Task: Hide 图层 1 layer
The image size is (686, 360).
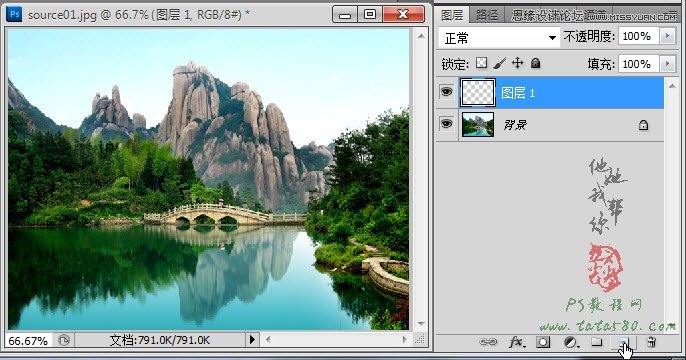Action: (446, 92)
